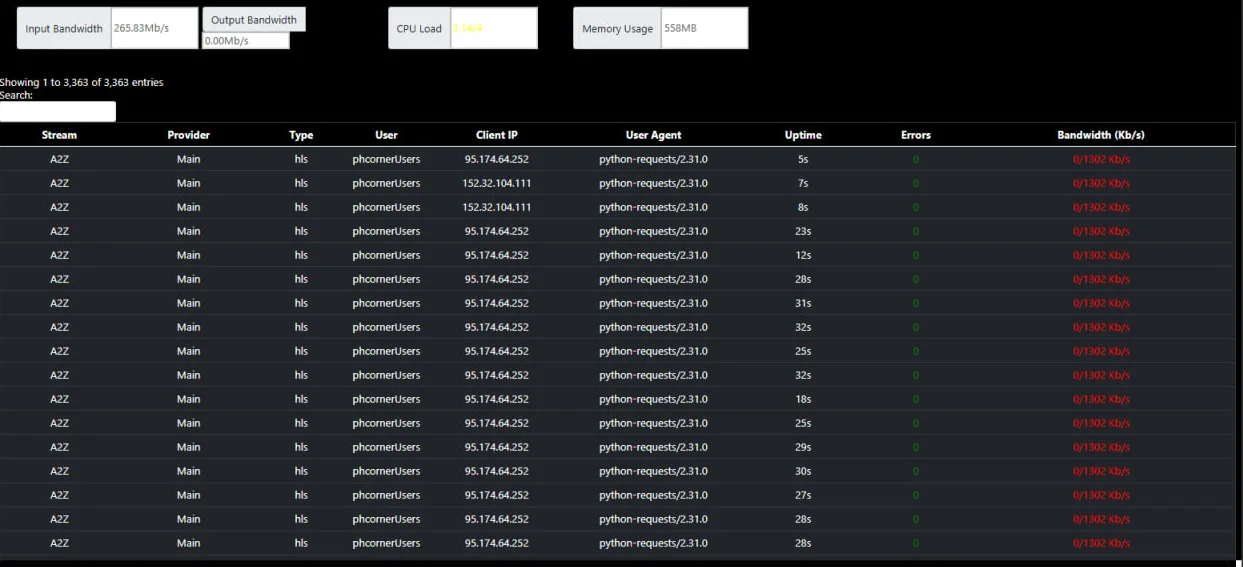Sort by the Type column header
The width and height of the screenshot is (1243, 567).
pyautogui.click(x=301, y=135)
